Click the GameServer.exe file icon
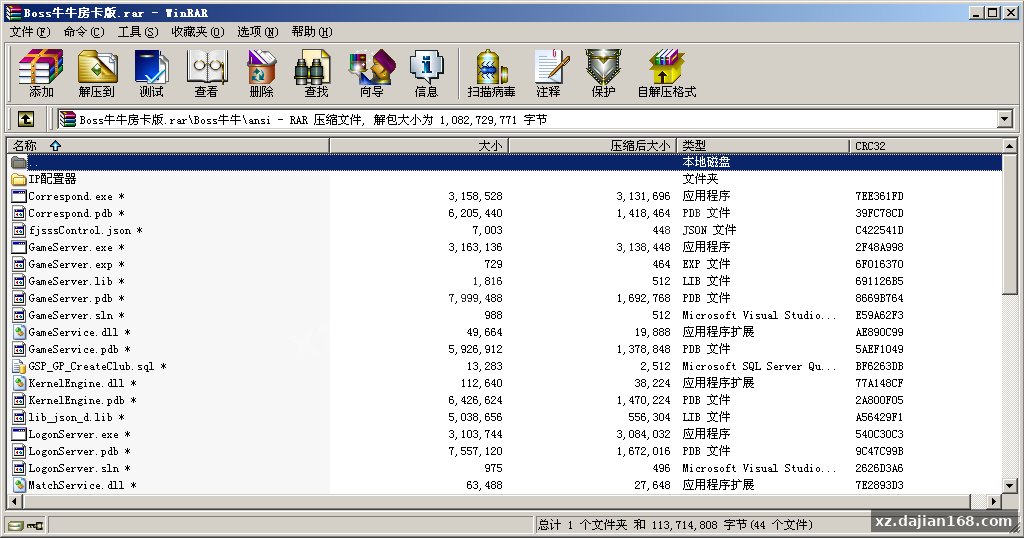The height and width of the screenshot is (538, 1024). tap(19, 247)
